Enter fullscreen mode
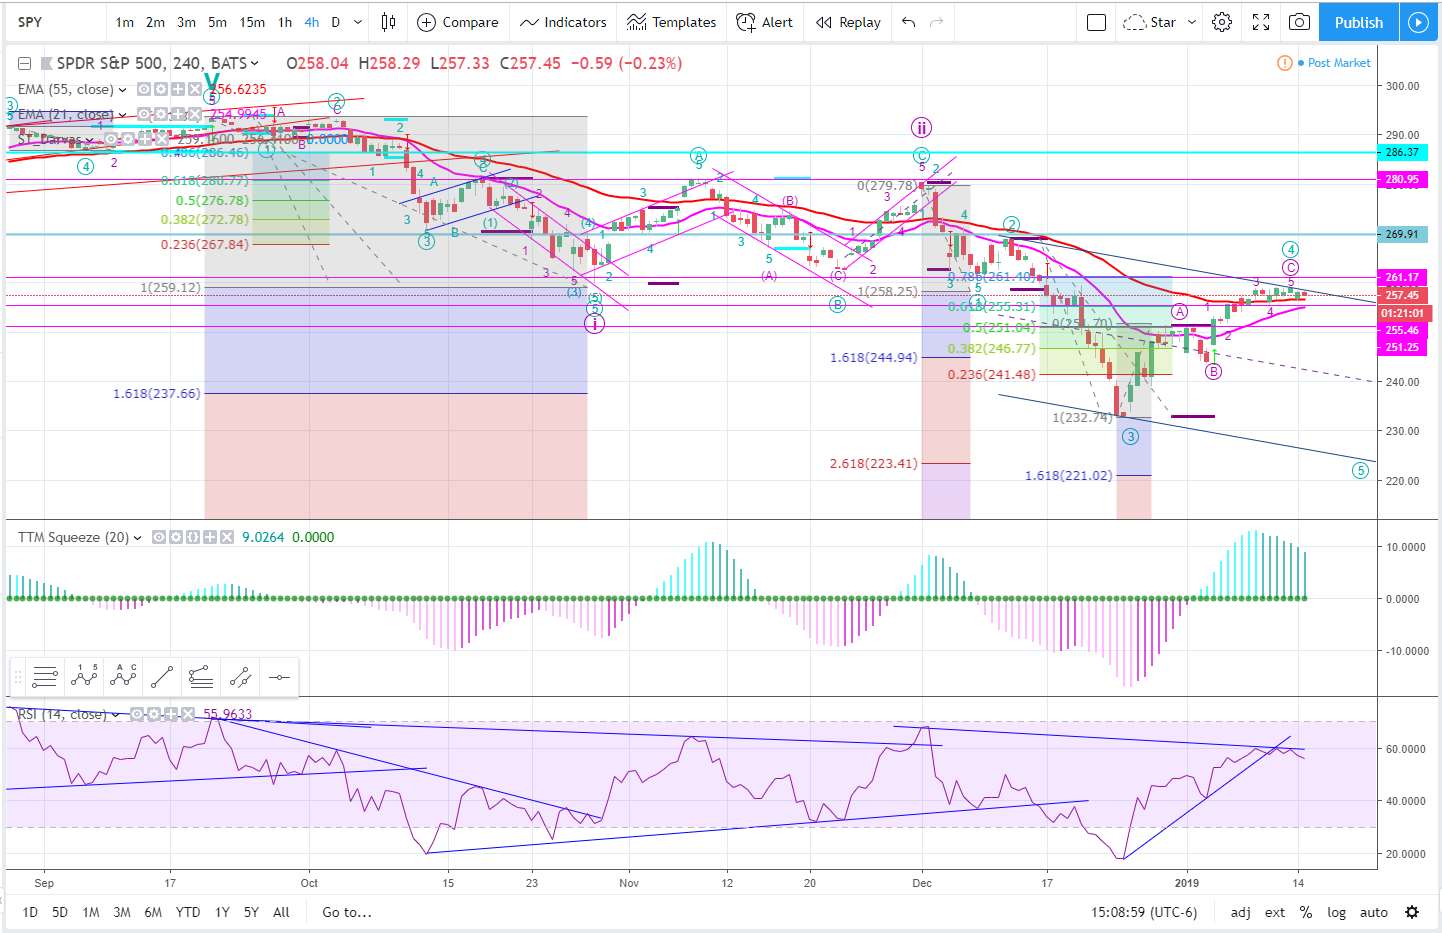Viewport: 1442px width, 933px height. coord(1261,22)
